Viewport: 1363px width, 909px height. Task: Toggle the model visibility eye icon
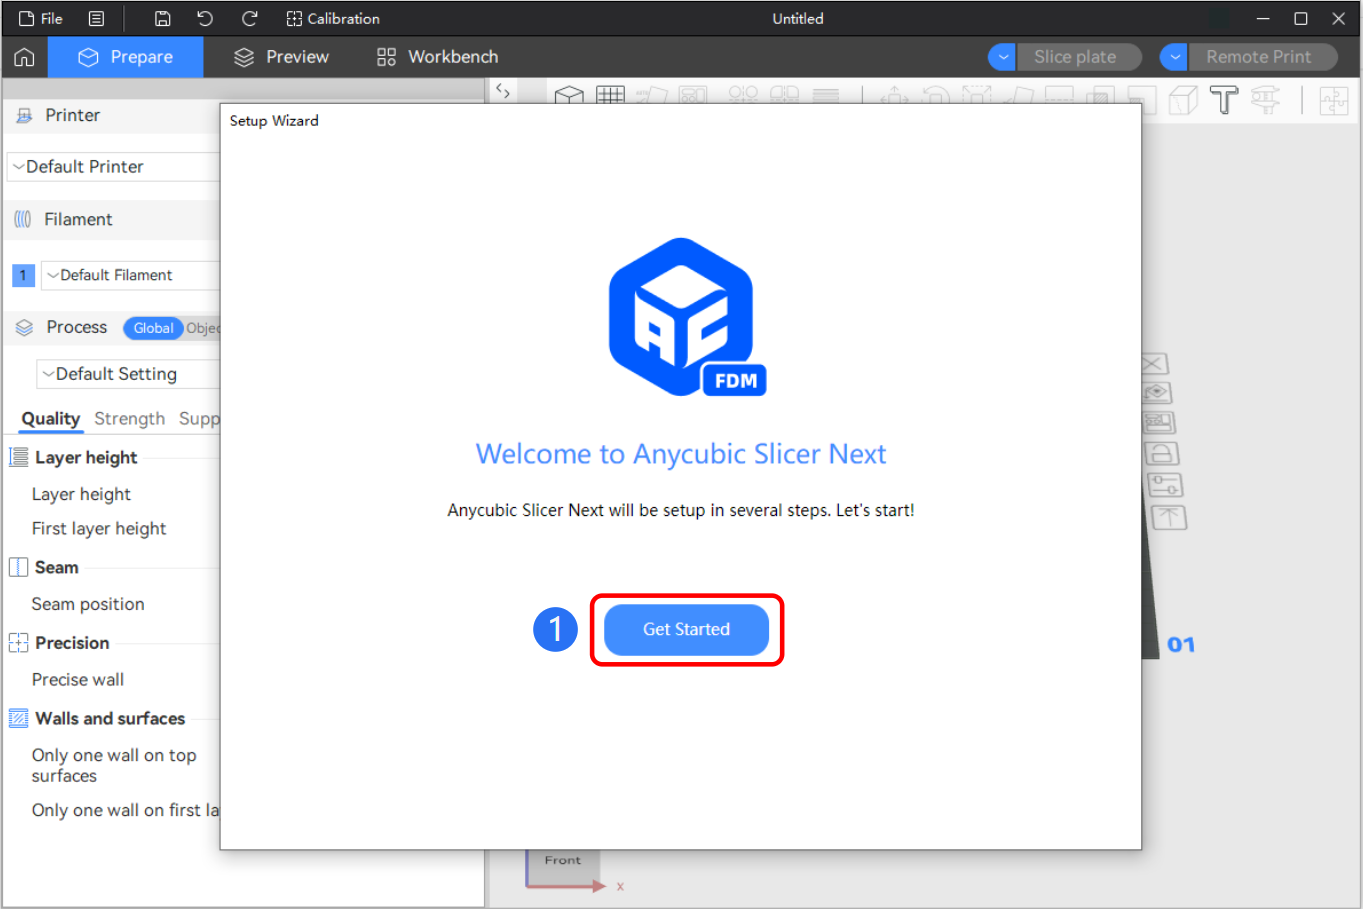click(x=1156, y=393)
